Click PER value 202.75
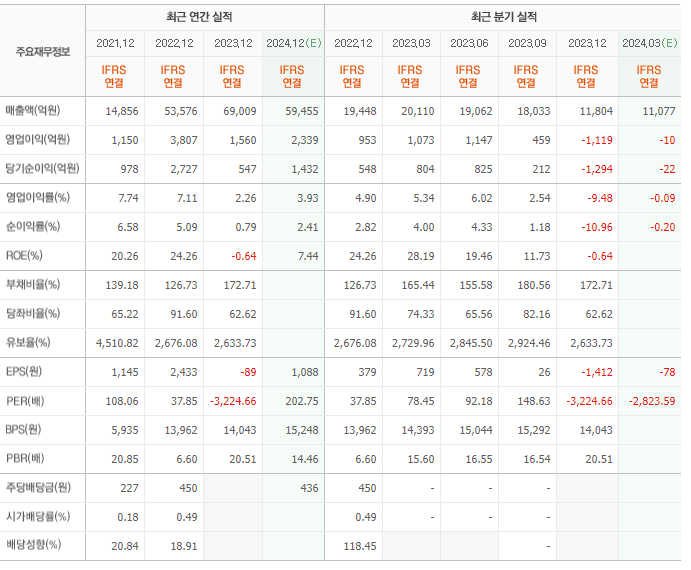The height and width of the screenshot is (570, 691). (302, 402)
